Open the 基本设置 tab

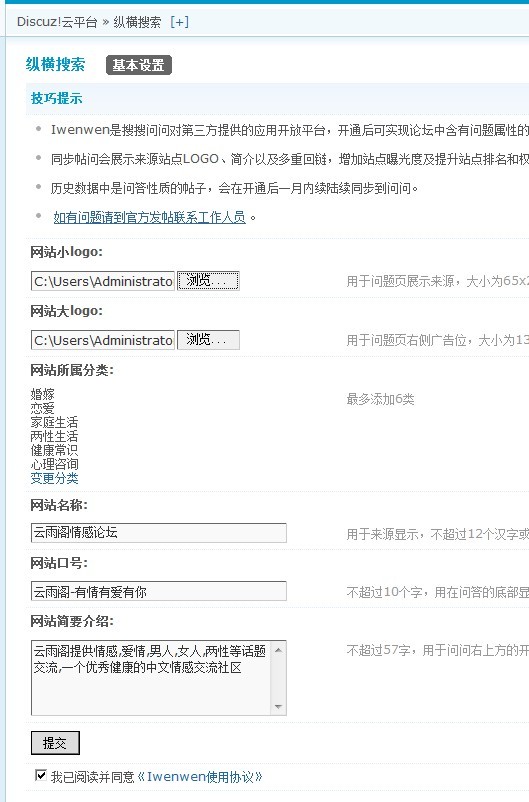coord(139,65)
